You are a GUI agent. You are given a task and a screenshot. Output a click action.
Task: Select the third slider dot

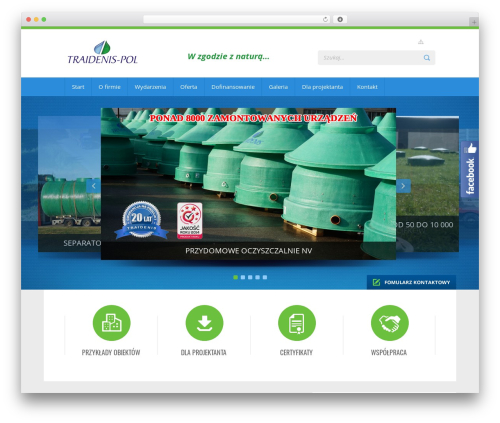pos(250,277)
